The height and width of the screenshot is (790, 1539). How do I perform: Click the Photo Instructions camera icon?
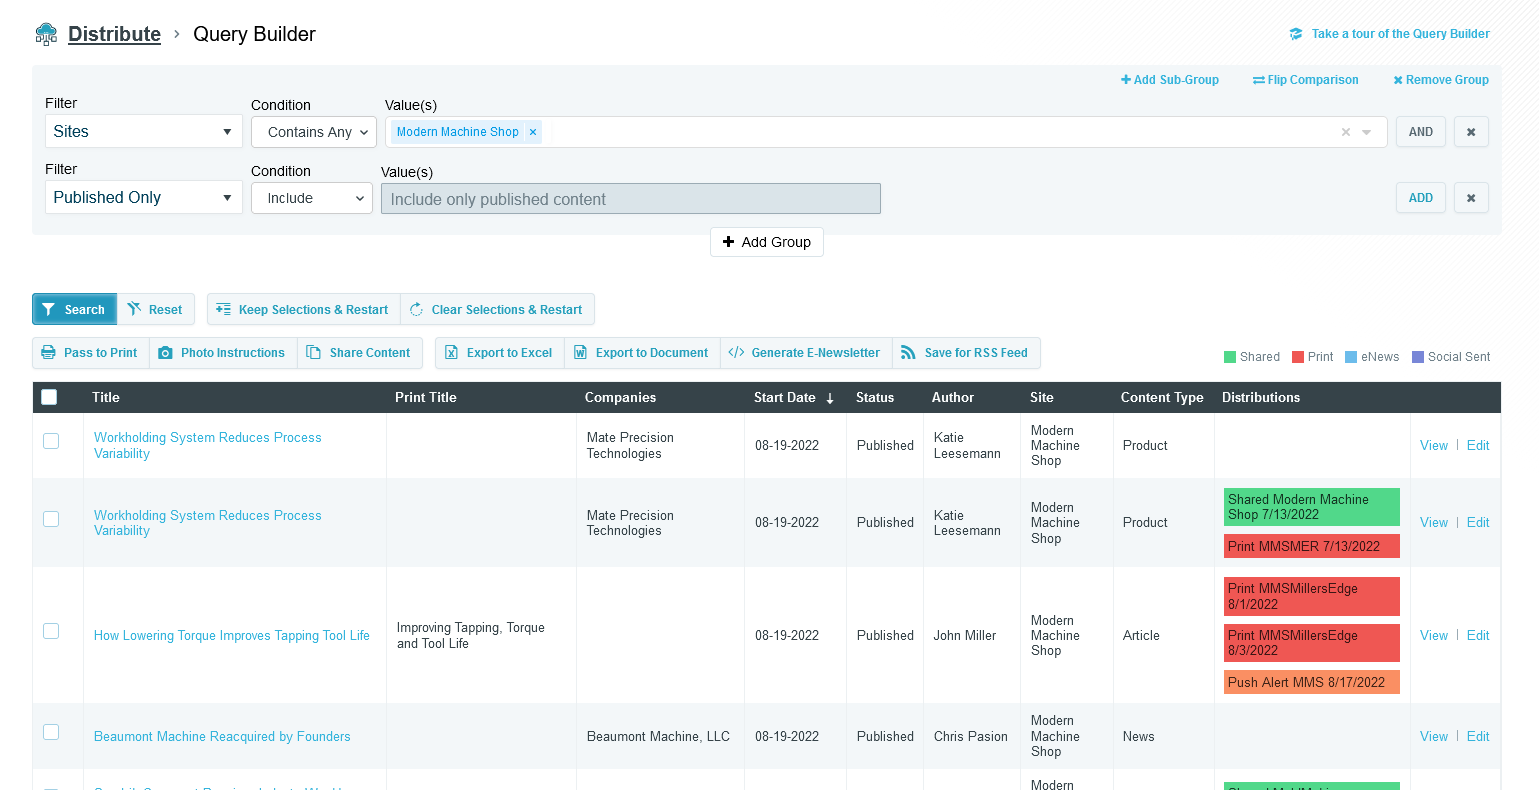[x=166, y=353]
